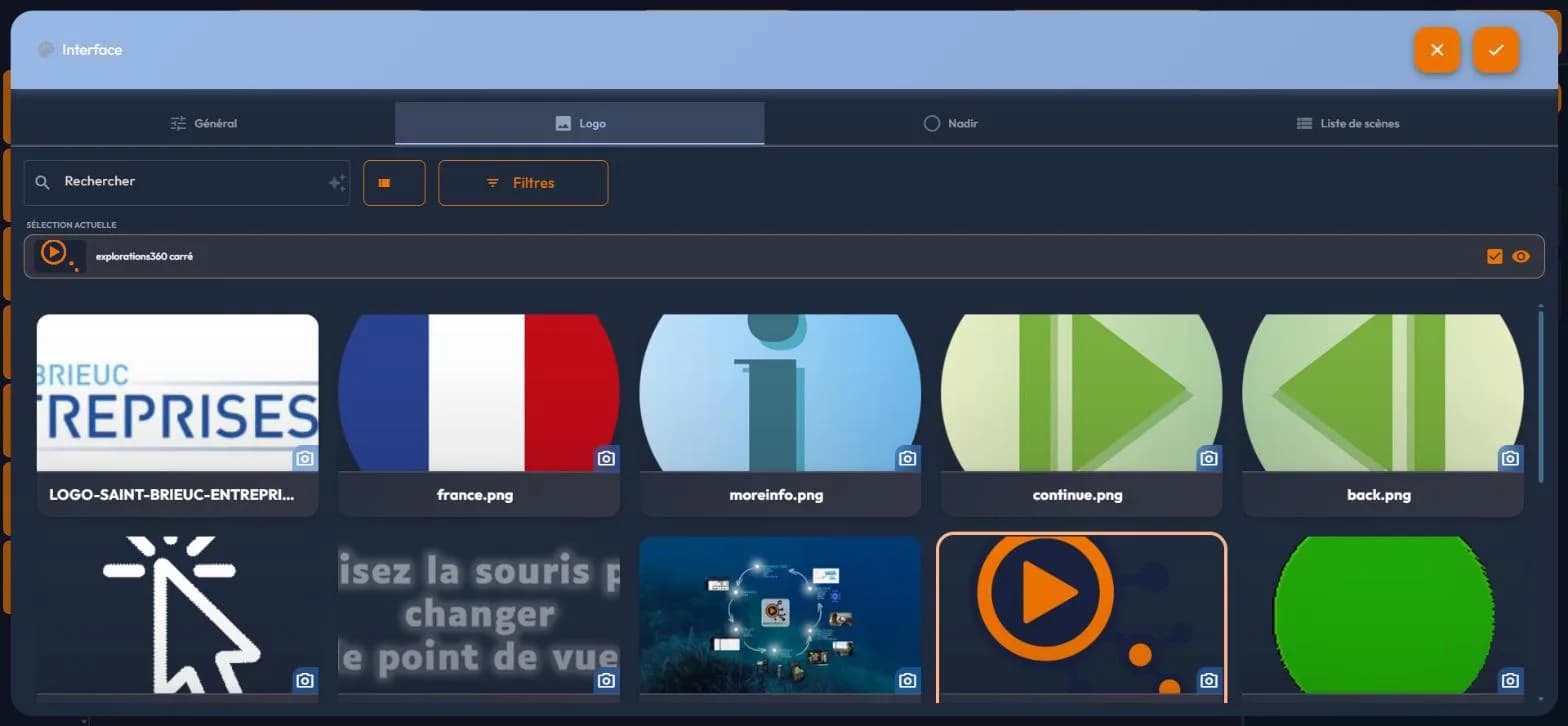Select the france.png flag image
1568x726 pixels.
pos(479,393)
